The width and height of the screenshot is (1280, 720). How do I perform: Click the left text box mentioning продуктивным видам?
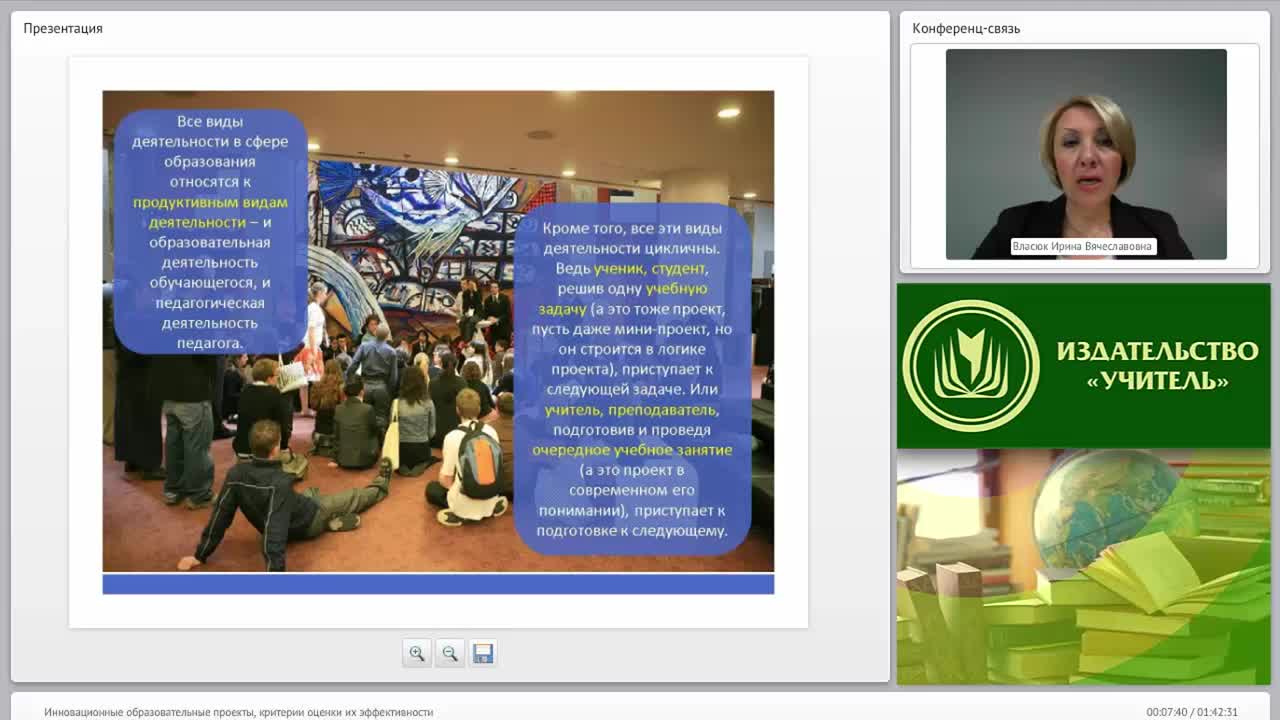click(x=210, y=232)
